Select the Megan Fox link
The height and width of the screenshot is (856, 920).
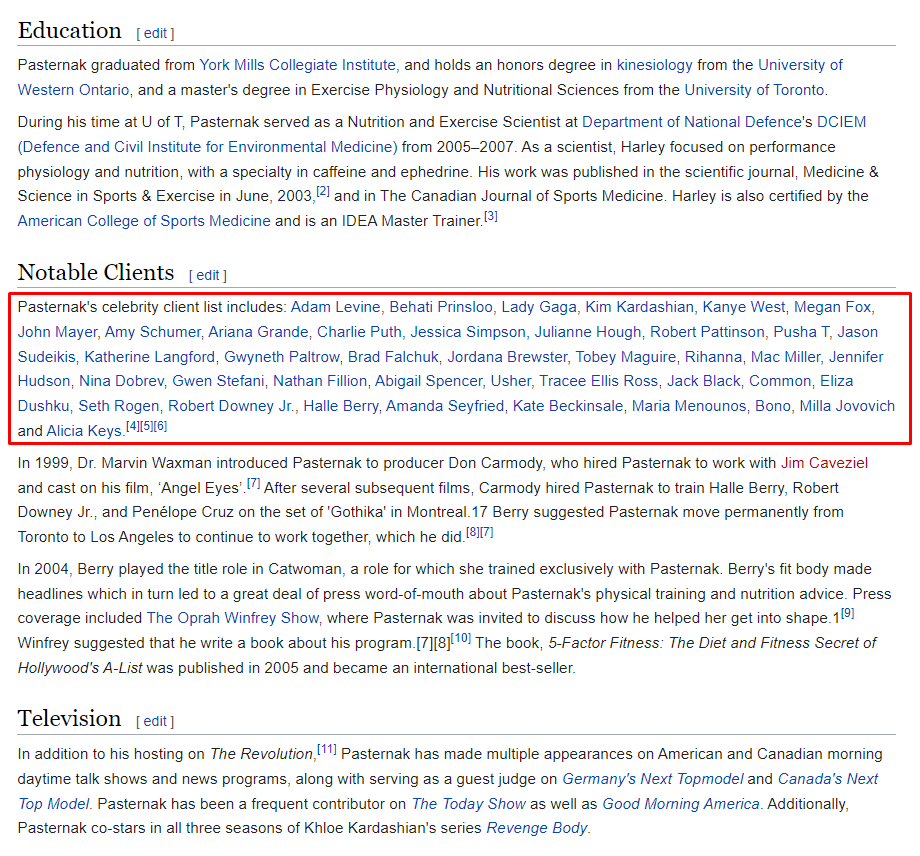click(x=833, y=307)
